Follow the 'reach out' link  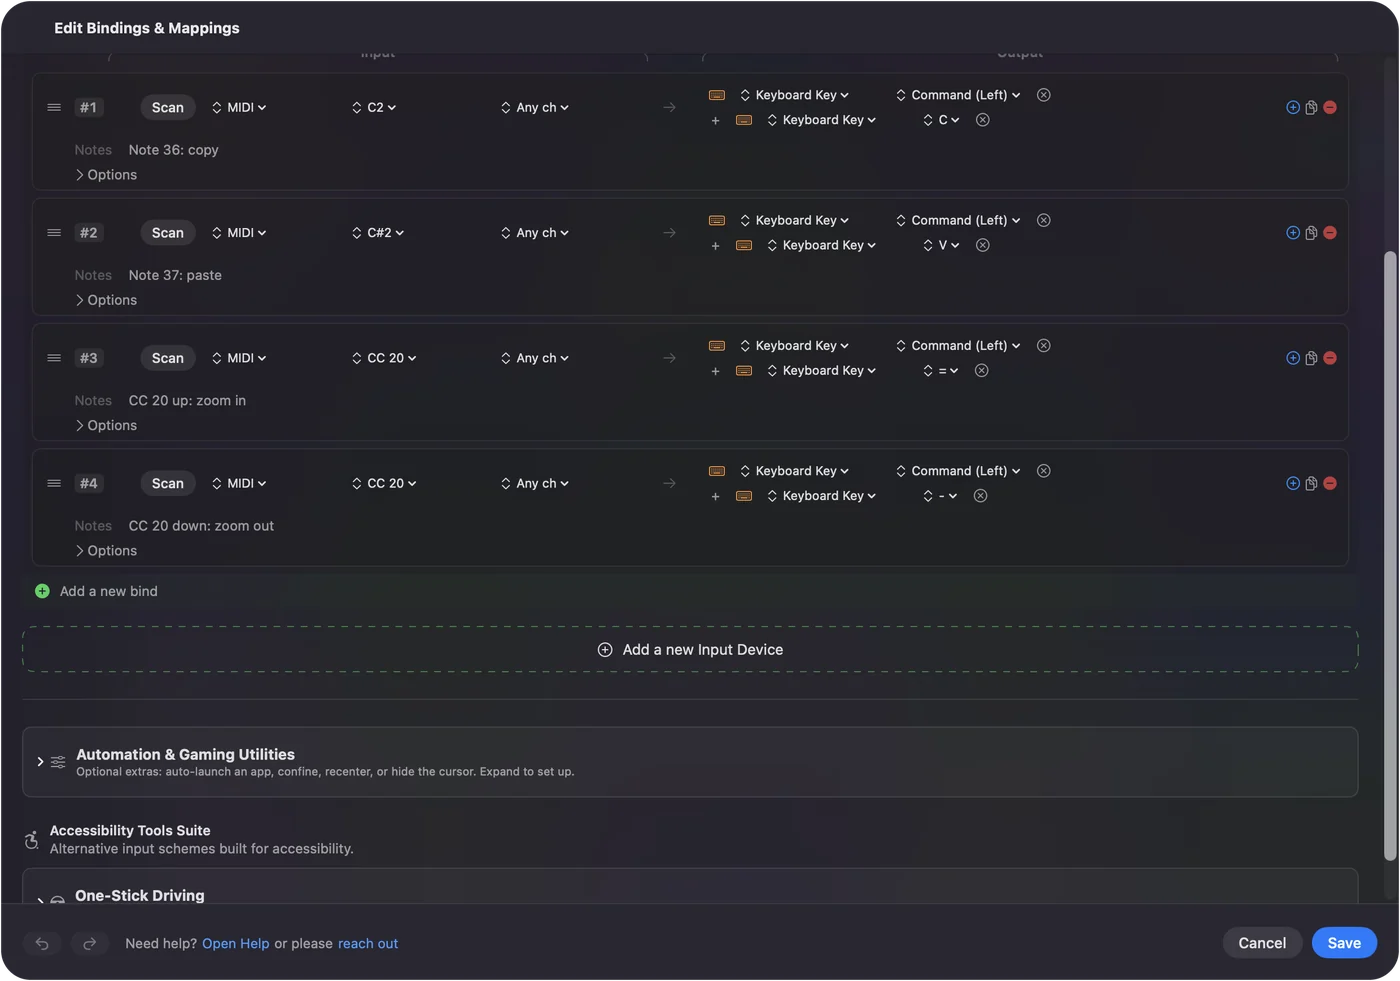(368, 943)
